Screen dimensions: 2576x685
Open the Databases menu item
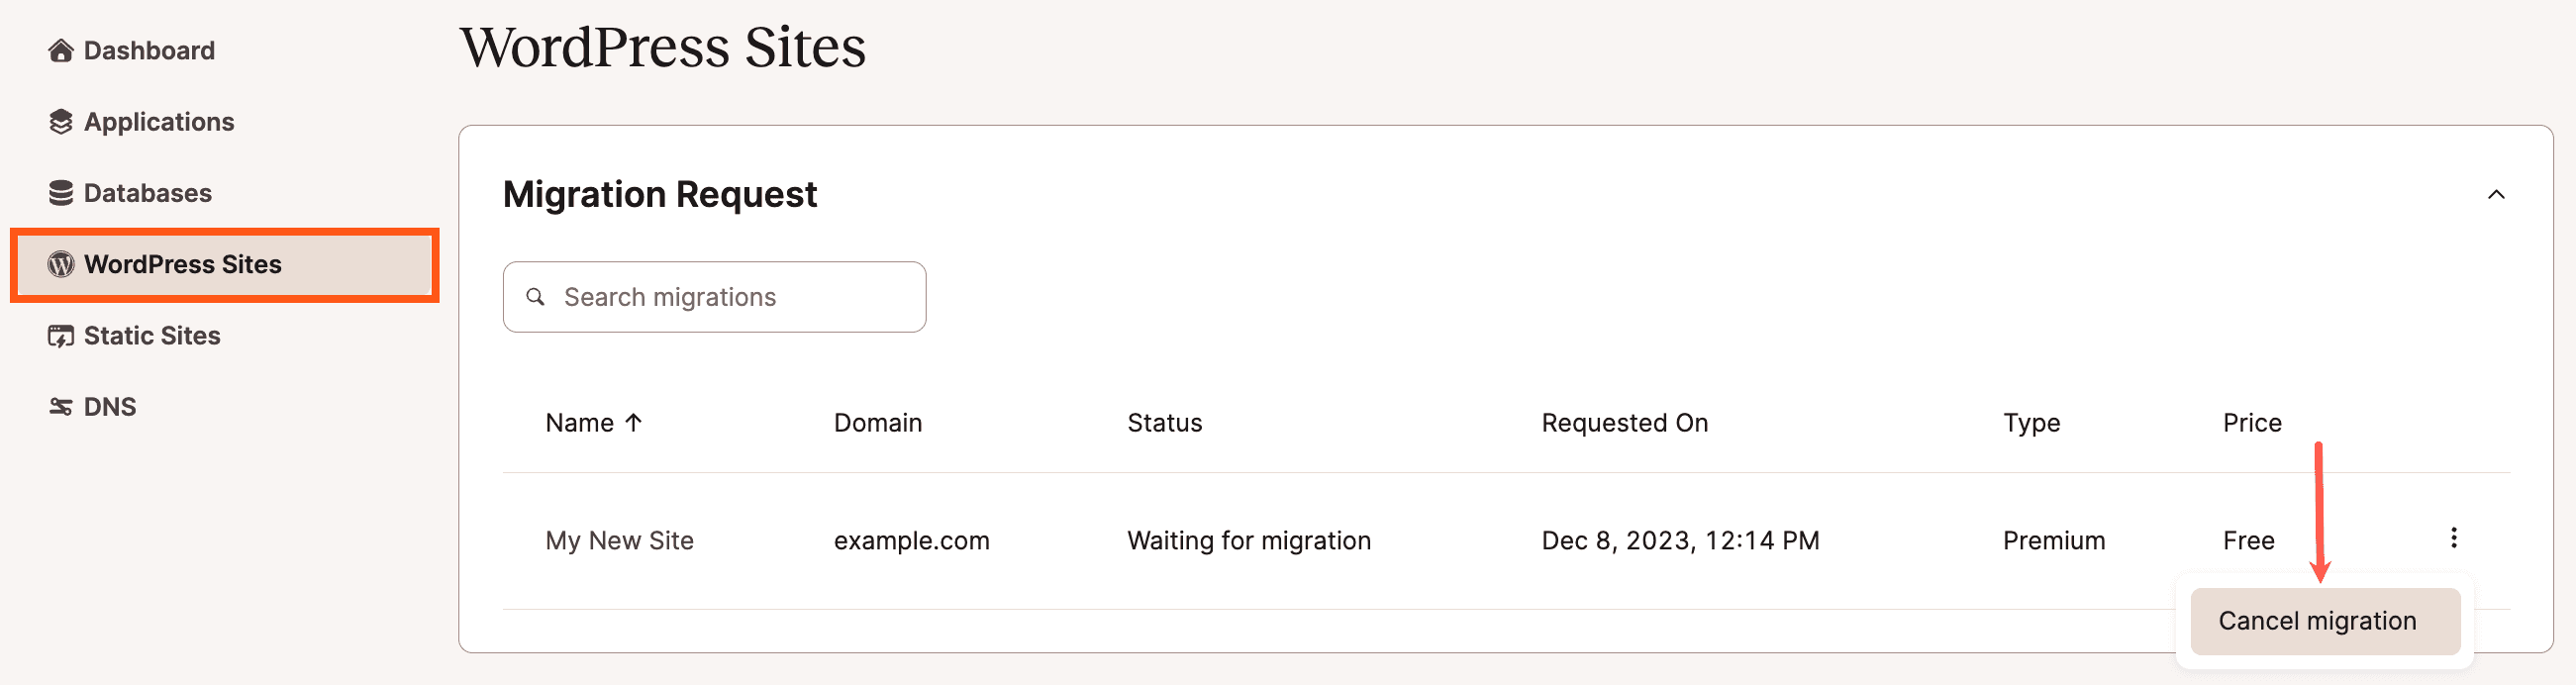pyautogui.click(x=147, y=193)
